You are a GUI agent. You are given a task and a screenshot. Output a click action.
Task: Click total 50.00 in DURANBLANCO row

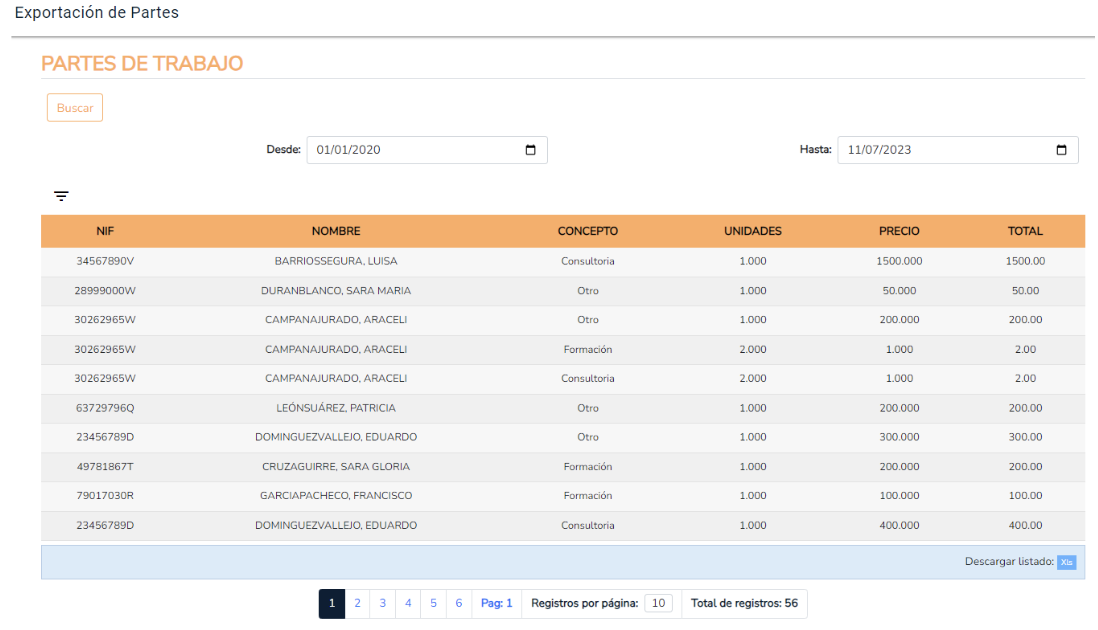(1025, 290)
